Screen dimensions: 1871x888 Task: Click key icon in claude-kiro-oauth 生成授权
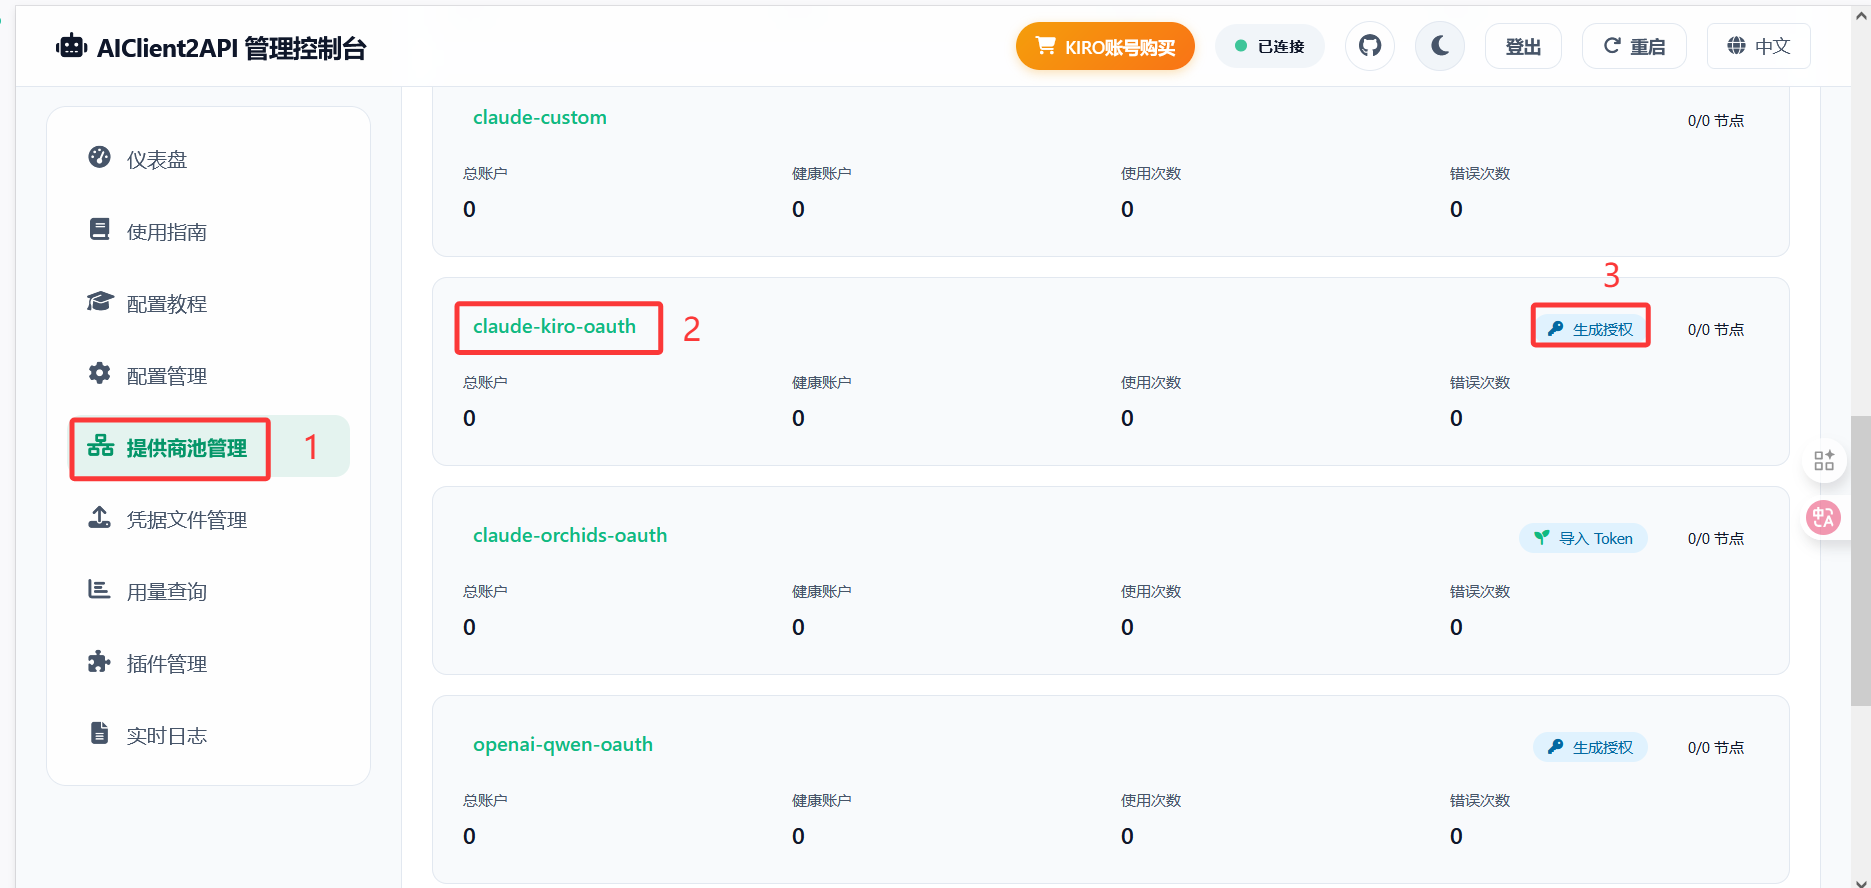click(1555, 328)
